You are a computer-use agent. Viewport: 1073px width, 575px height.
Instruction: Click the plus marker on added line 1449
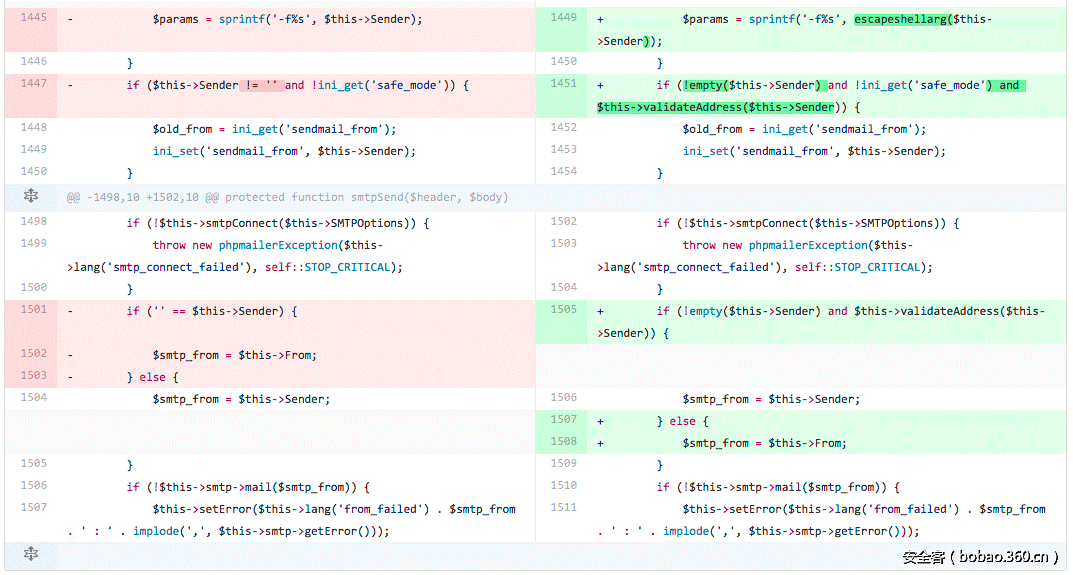point(600,19)
